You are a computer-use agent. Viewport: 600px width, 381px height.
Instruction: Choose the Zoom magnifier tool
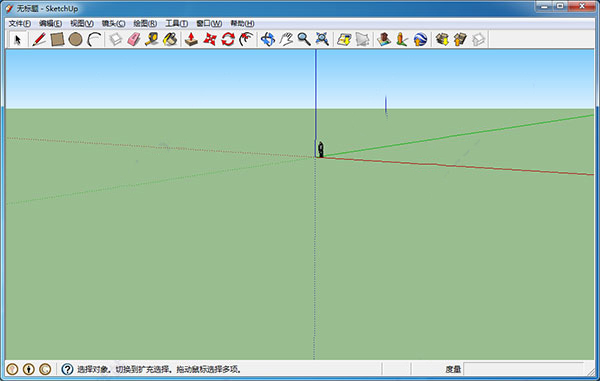[x=304, y=39]
